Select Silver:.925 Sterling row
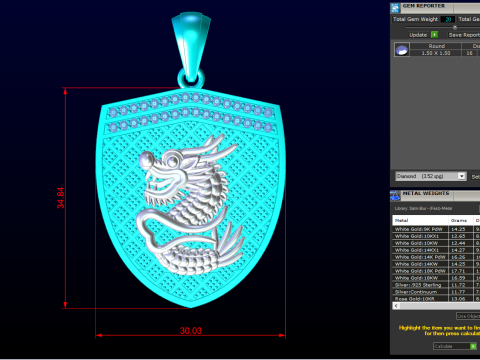The height and width of the screenshot is (360, 480). [436, 285]
